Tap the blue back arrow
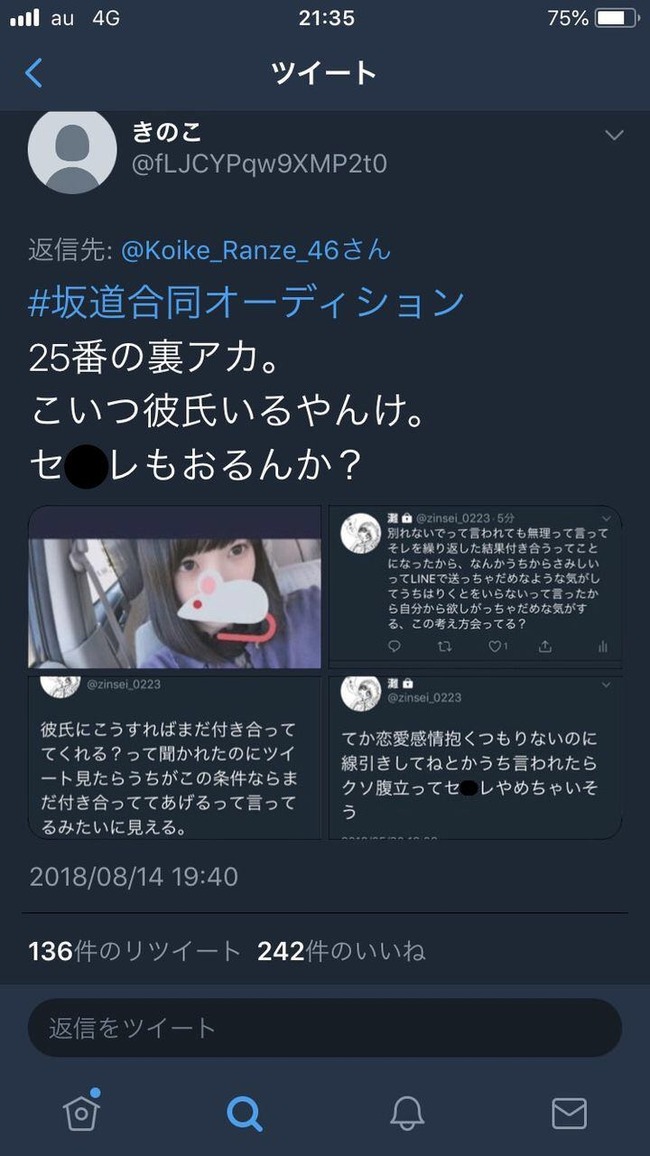Screen dimensions: 650x1156 34,73
